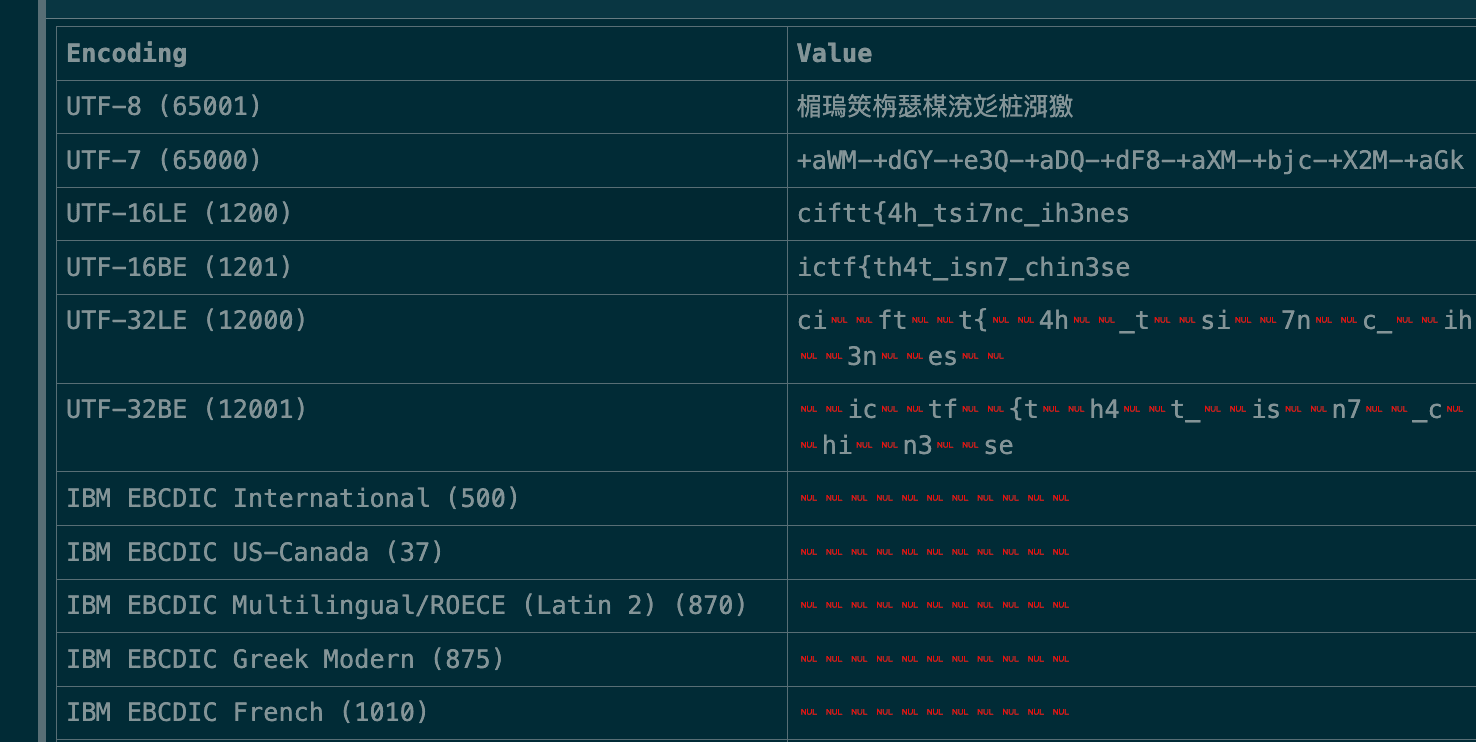This screenshot has width=1476, height=742.
Task: Click the UTF-7 value starting with +aWM-
Action: point(1130,160)
